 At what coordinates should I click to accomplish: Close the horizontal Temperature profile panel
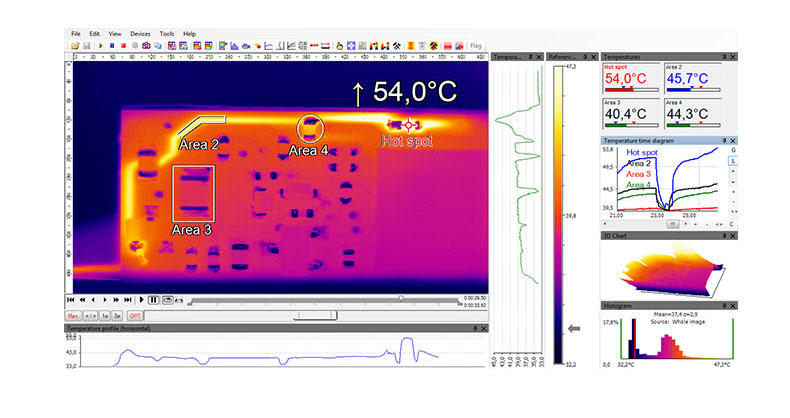(x=484, y=328)
